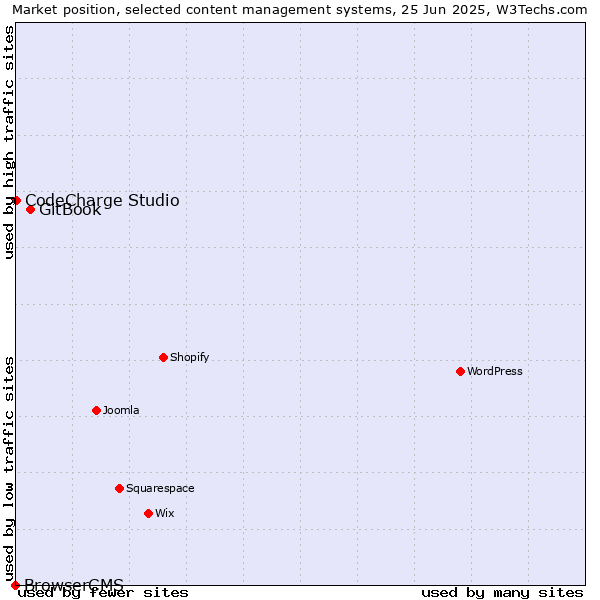The height and width of the screenshot is (600, 600).
Task: Click the Shopify red data point
Action: (163, 357)
